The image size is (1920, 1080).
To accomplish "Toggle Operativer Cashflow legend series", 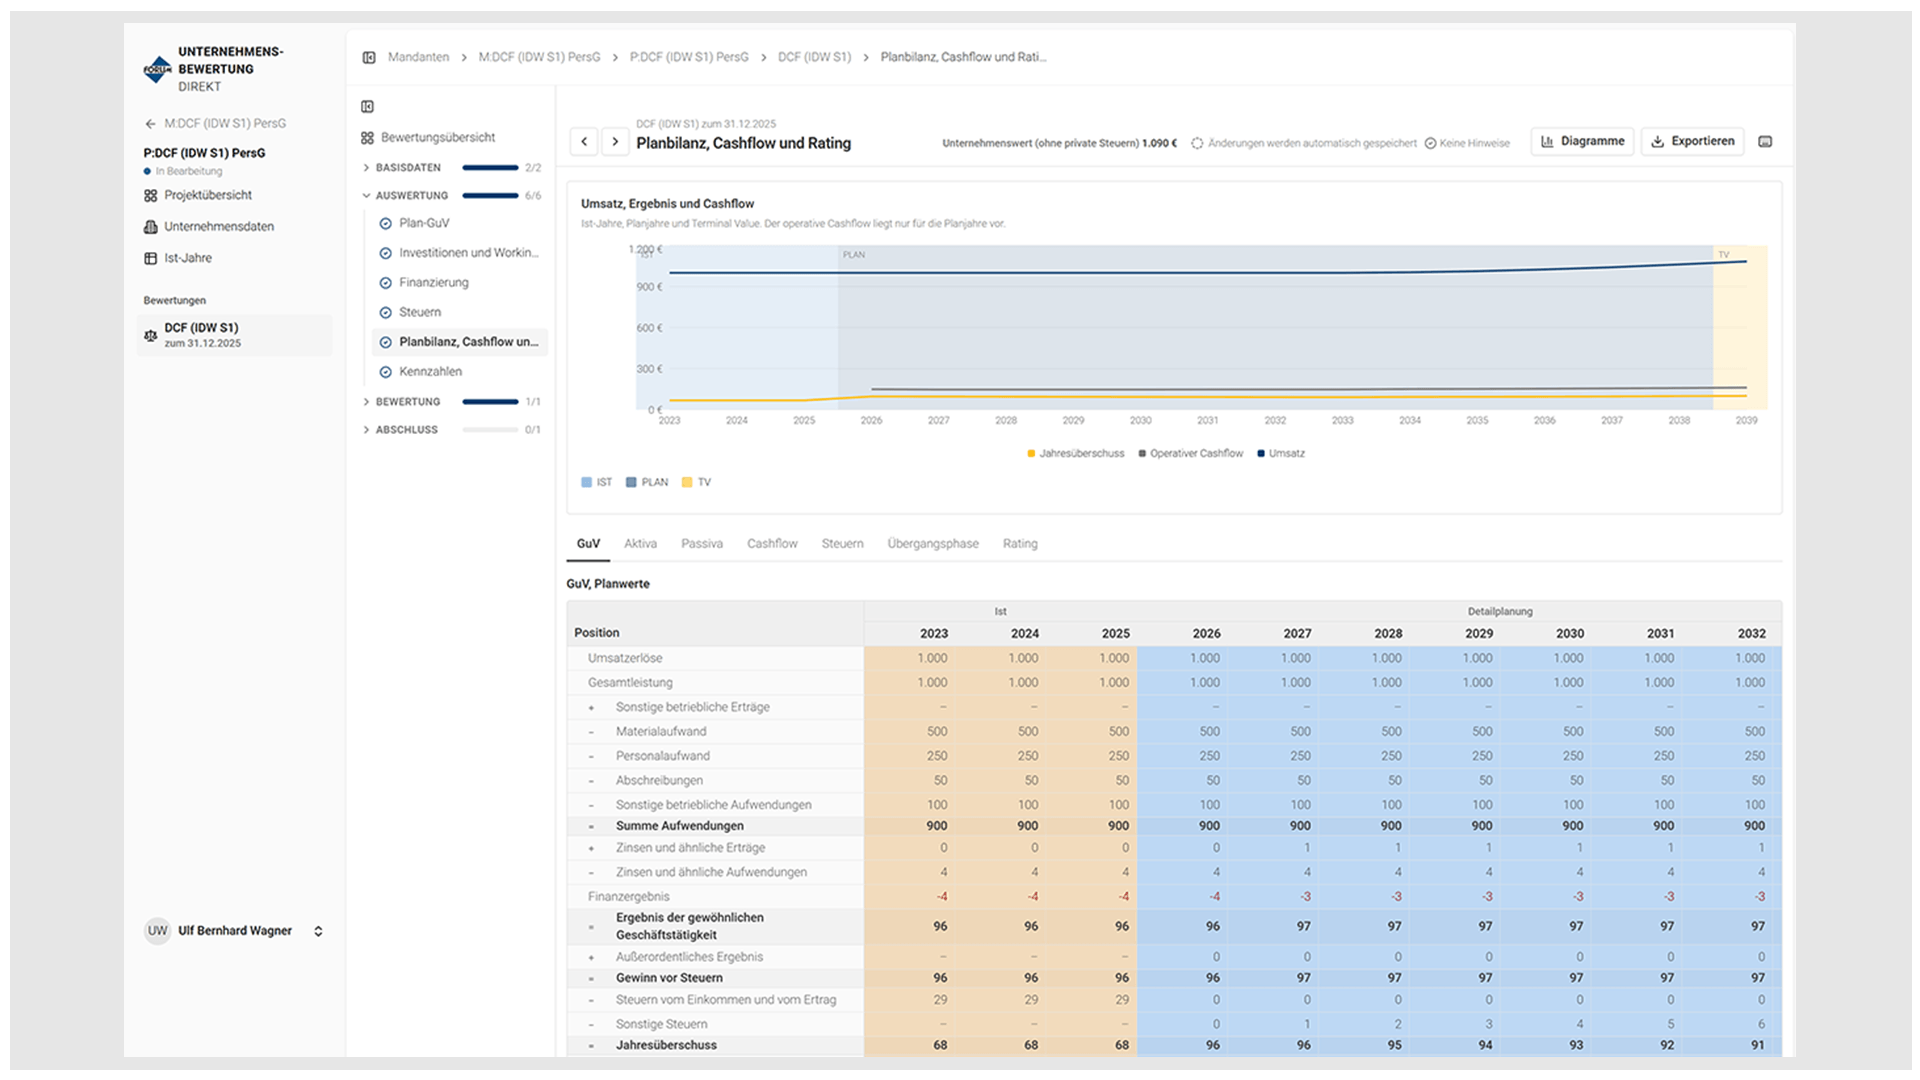I will pyautogui.click(x=1190, y=453).
